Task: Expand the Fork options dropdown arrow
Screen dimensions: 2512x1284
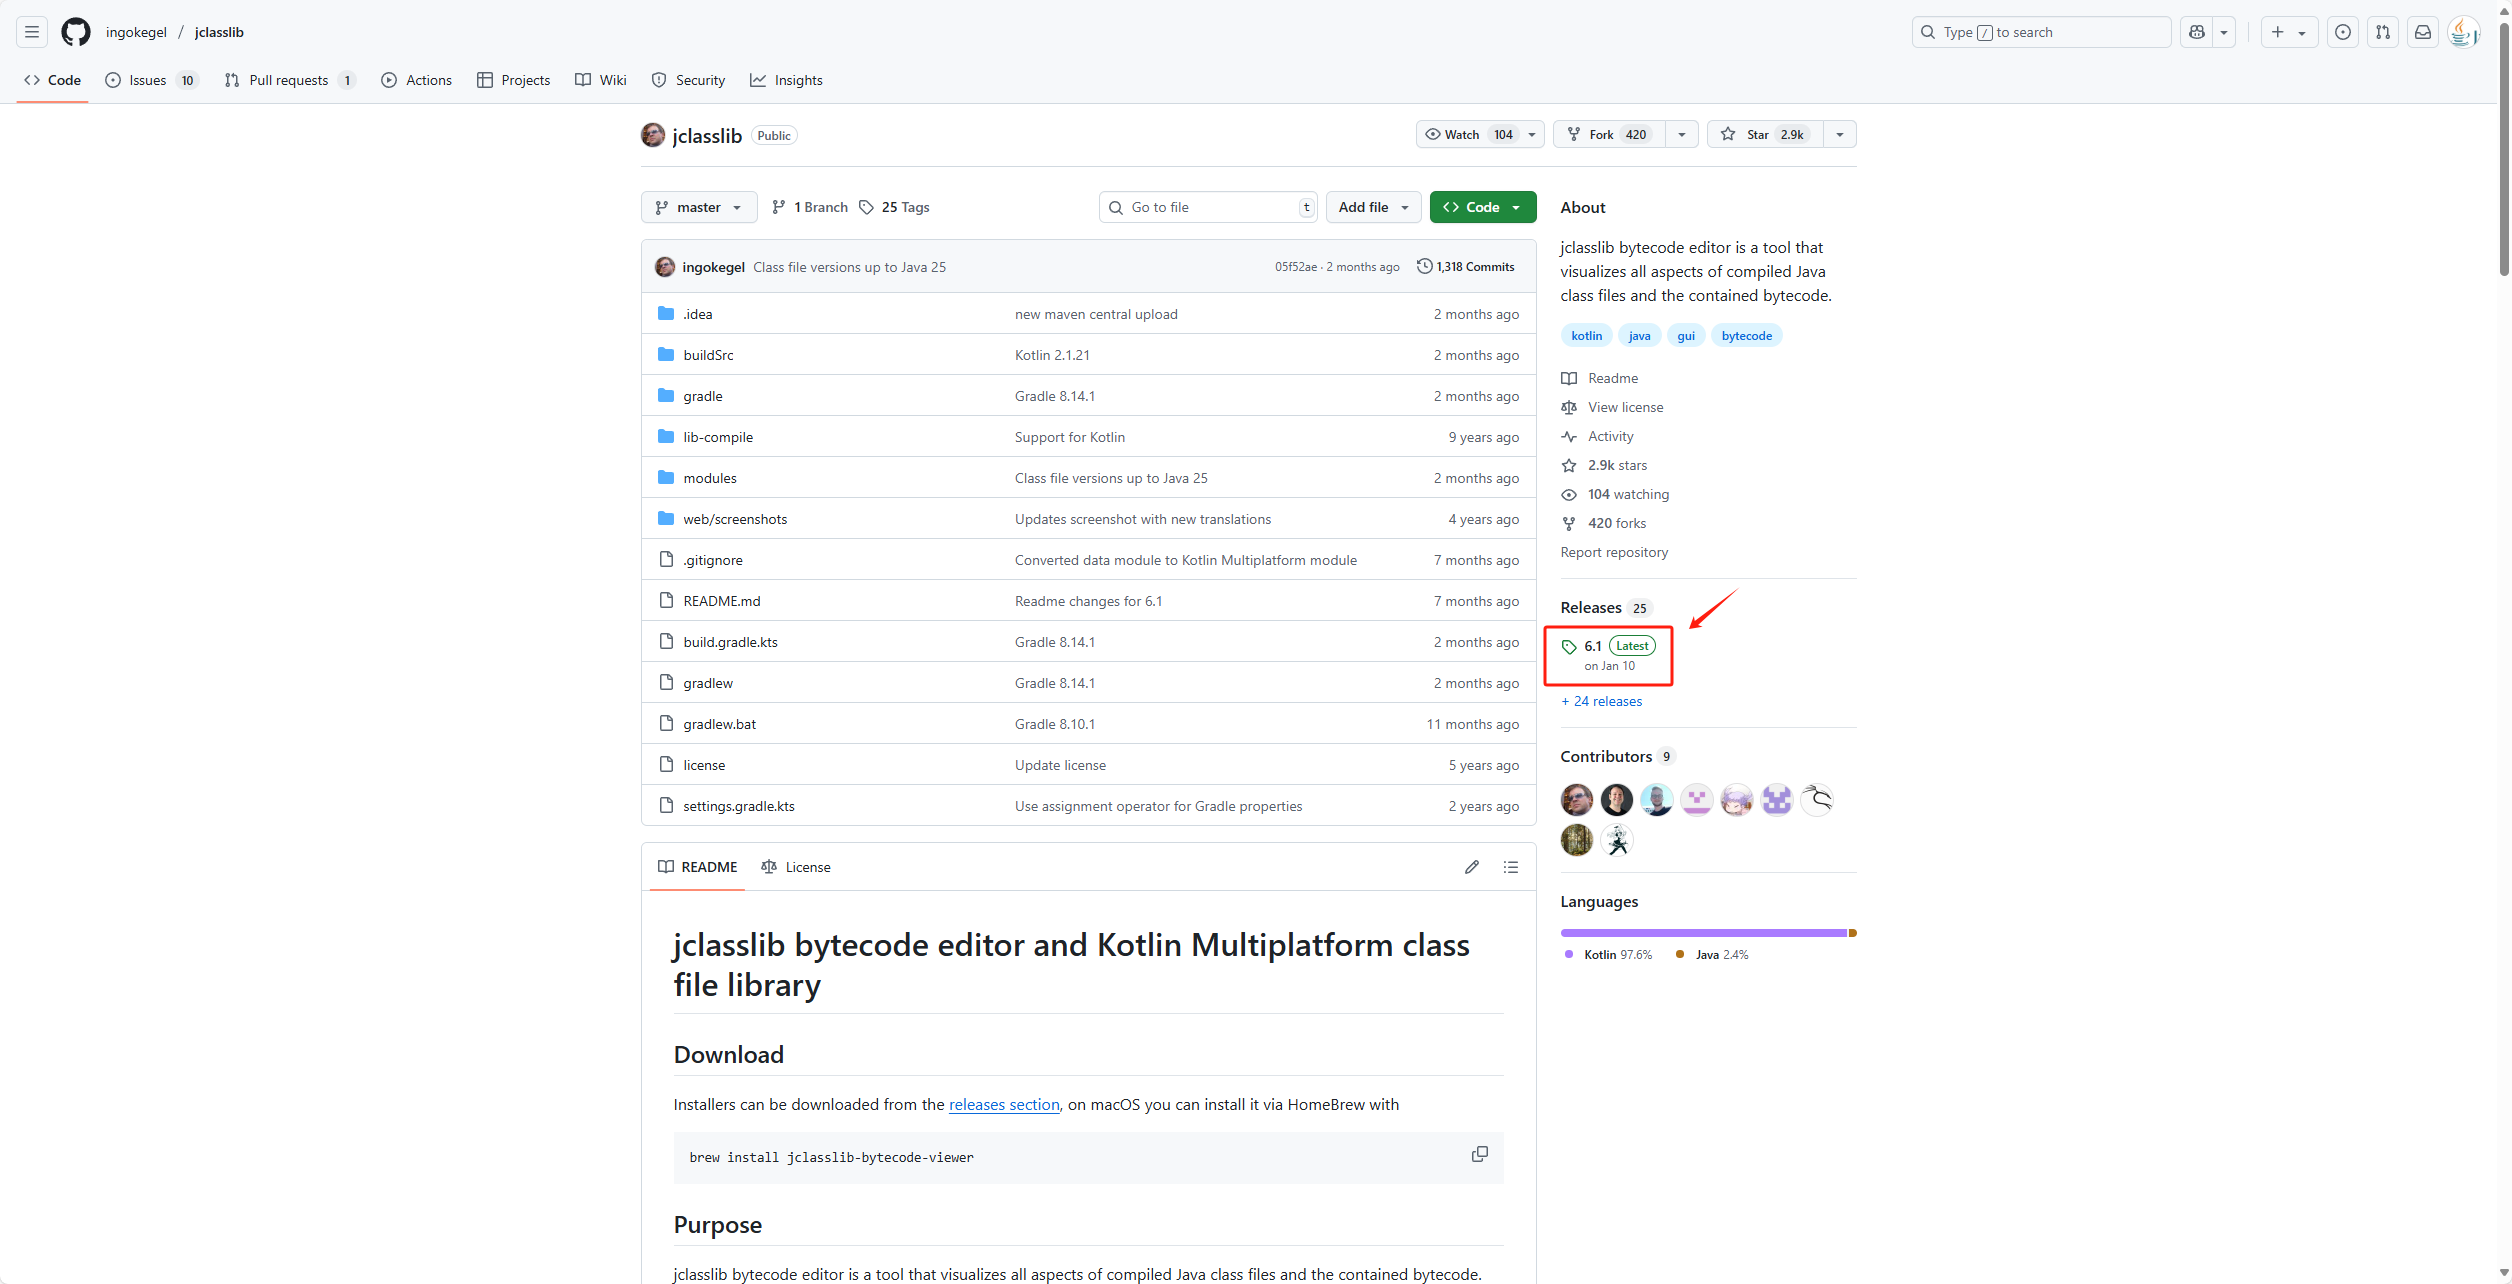Action: click(x=1682, y=134)
